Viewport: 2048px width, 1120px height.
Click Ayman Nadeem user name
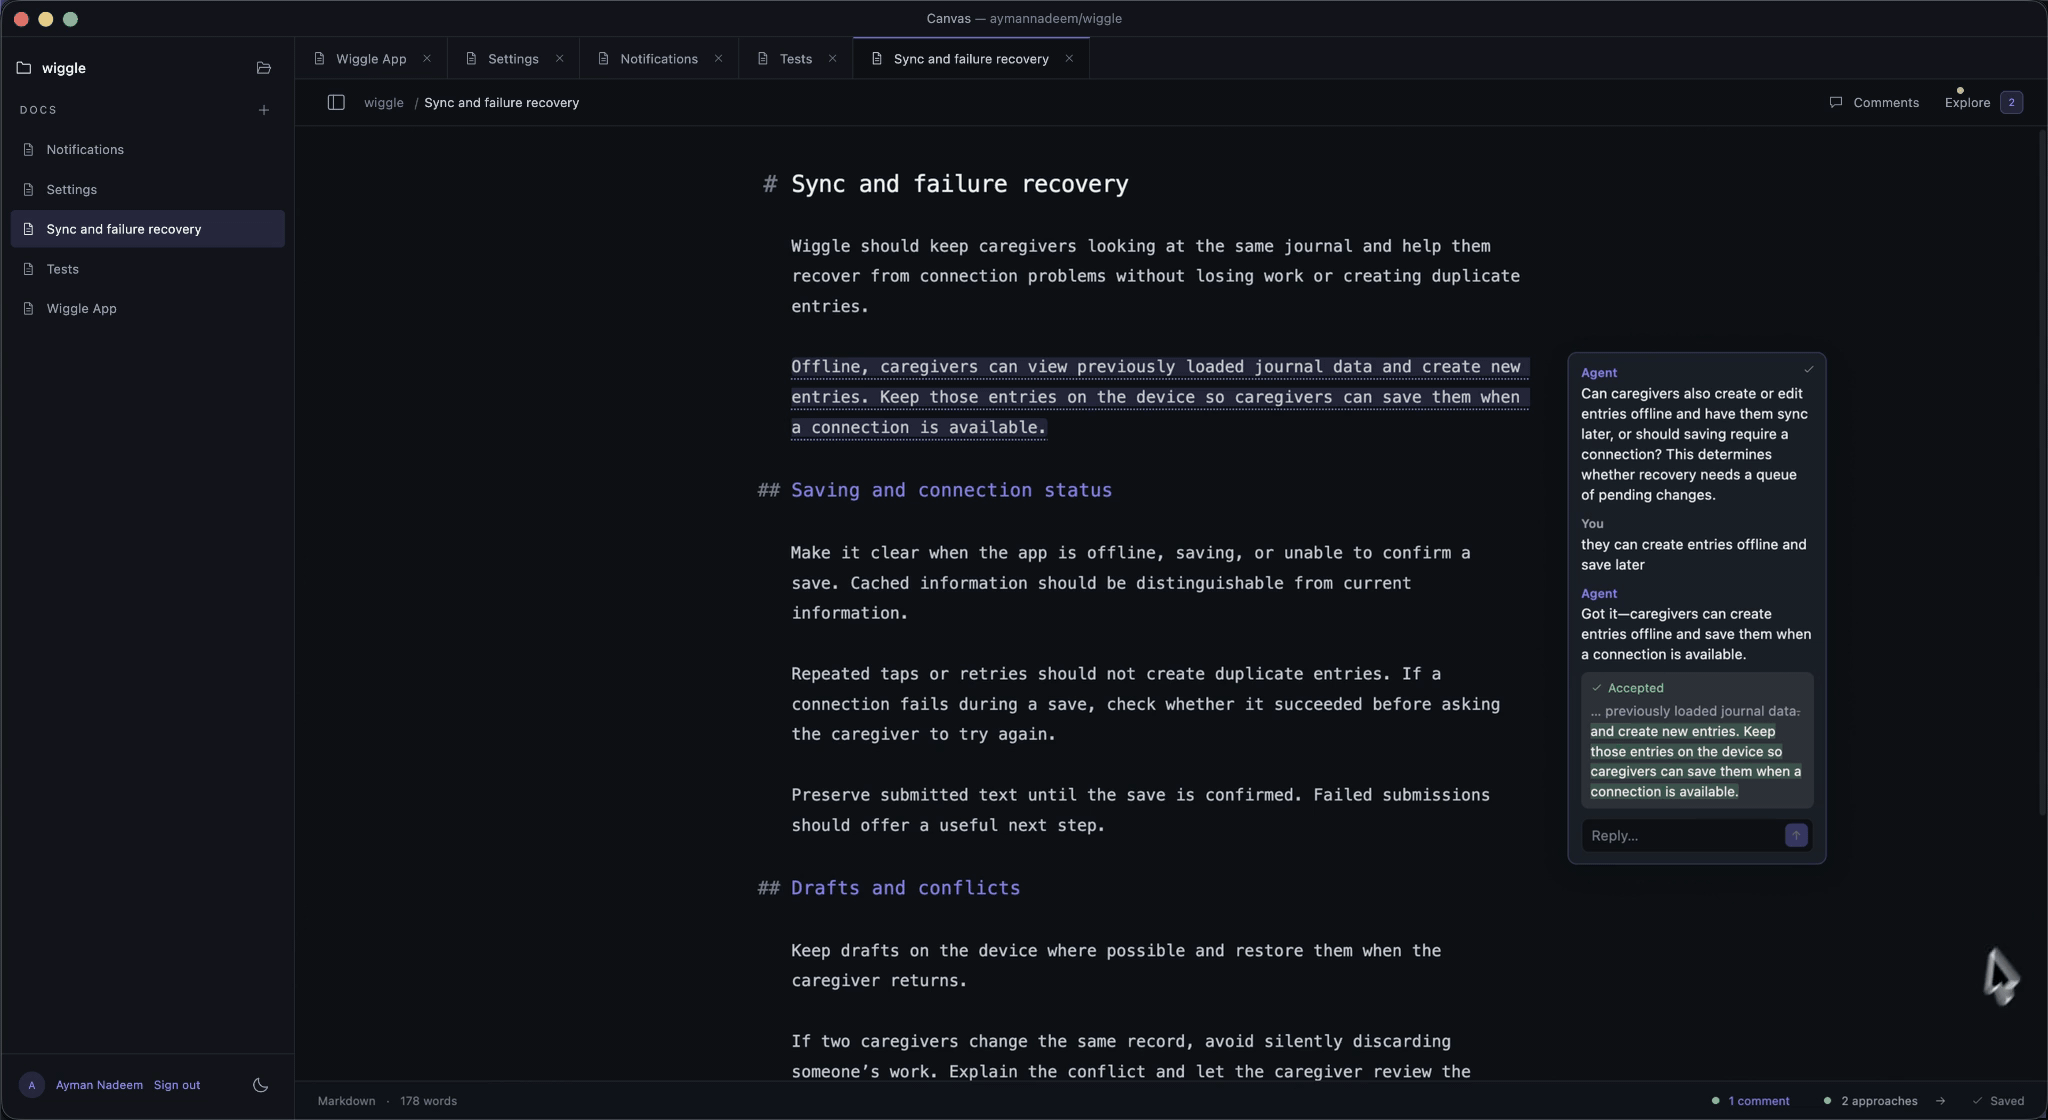click(99, 1085)
